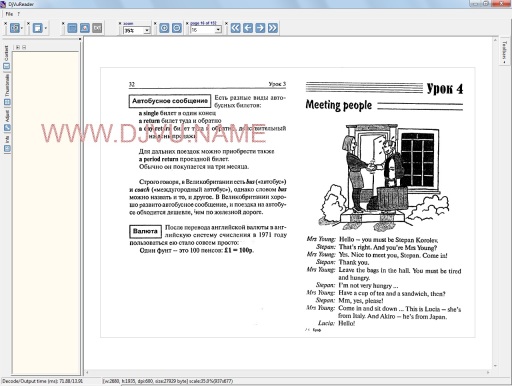
Task: Click the page layout icon
Action: [x=15, y=28]
